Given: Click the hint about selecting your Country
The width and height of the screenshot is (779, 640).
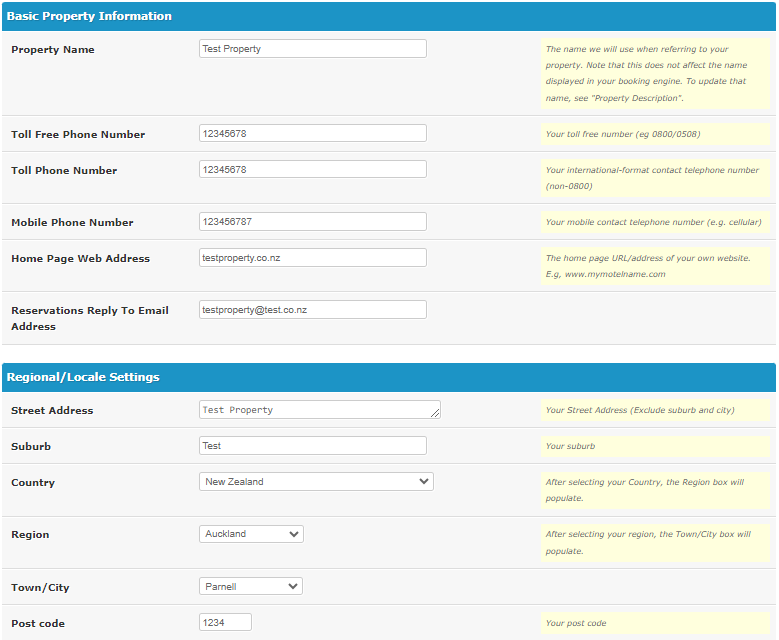Looking at the screenshot, I should (655, 490).
